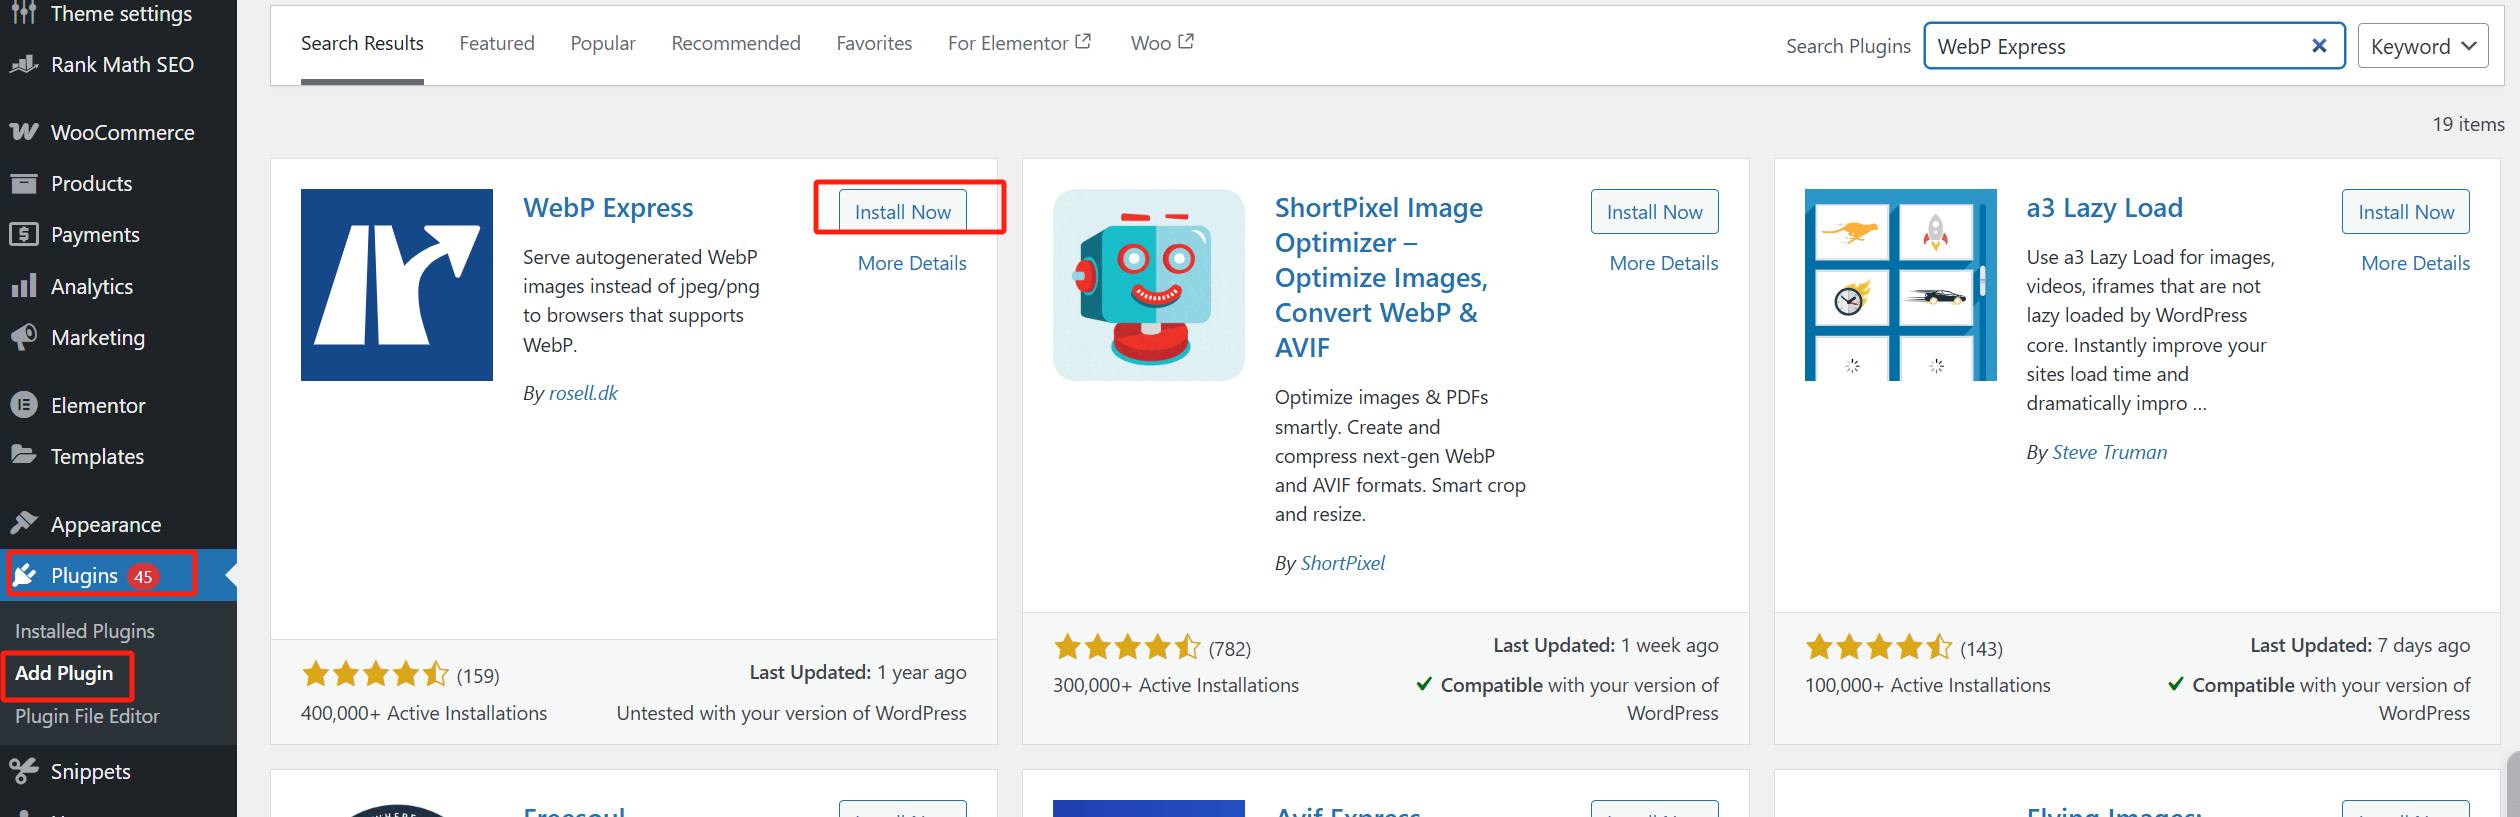Click the Products box icon in sidebar
Screen dimensions: 2520x817
pos(24,184)
